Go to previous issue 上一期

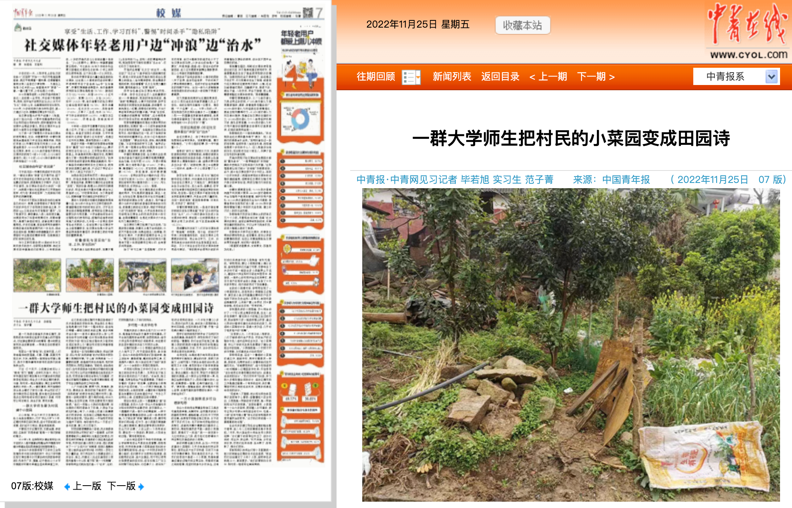click(548, 77)
